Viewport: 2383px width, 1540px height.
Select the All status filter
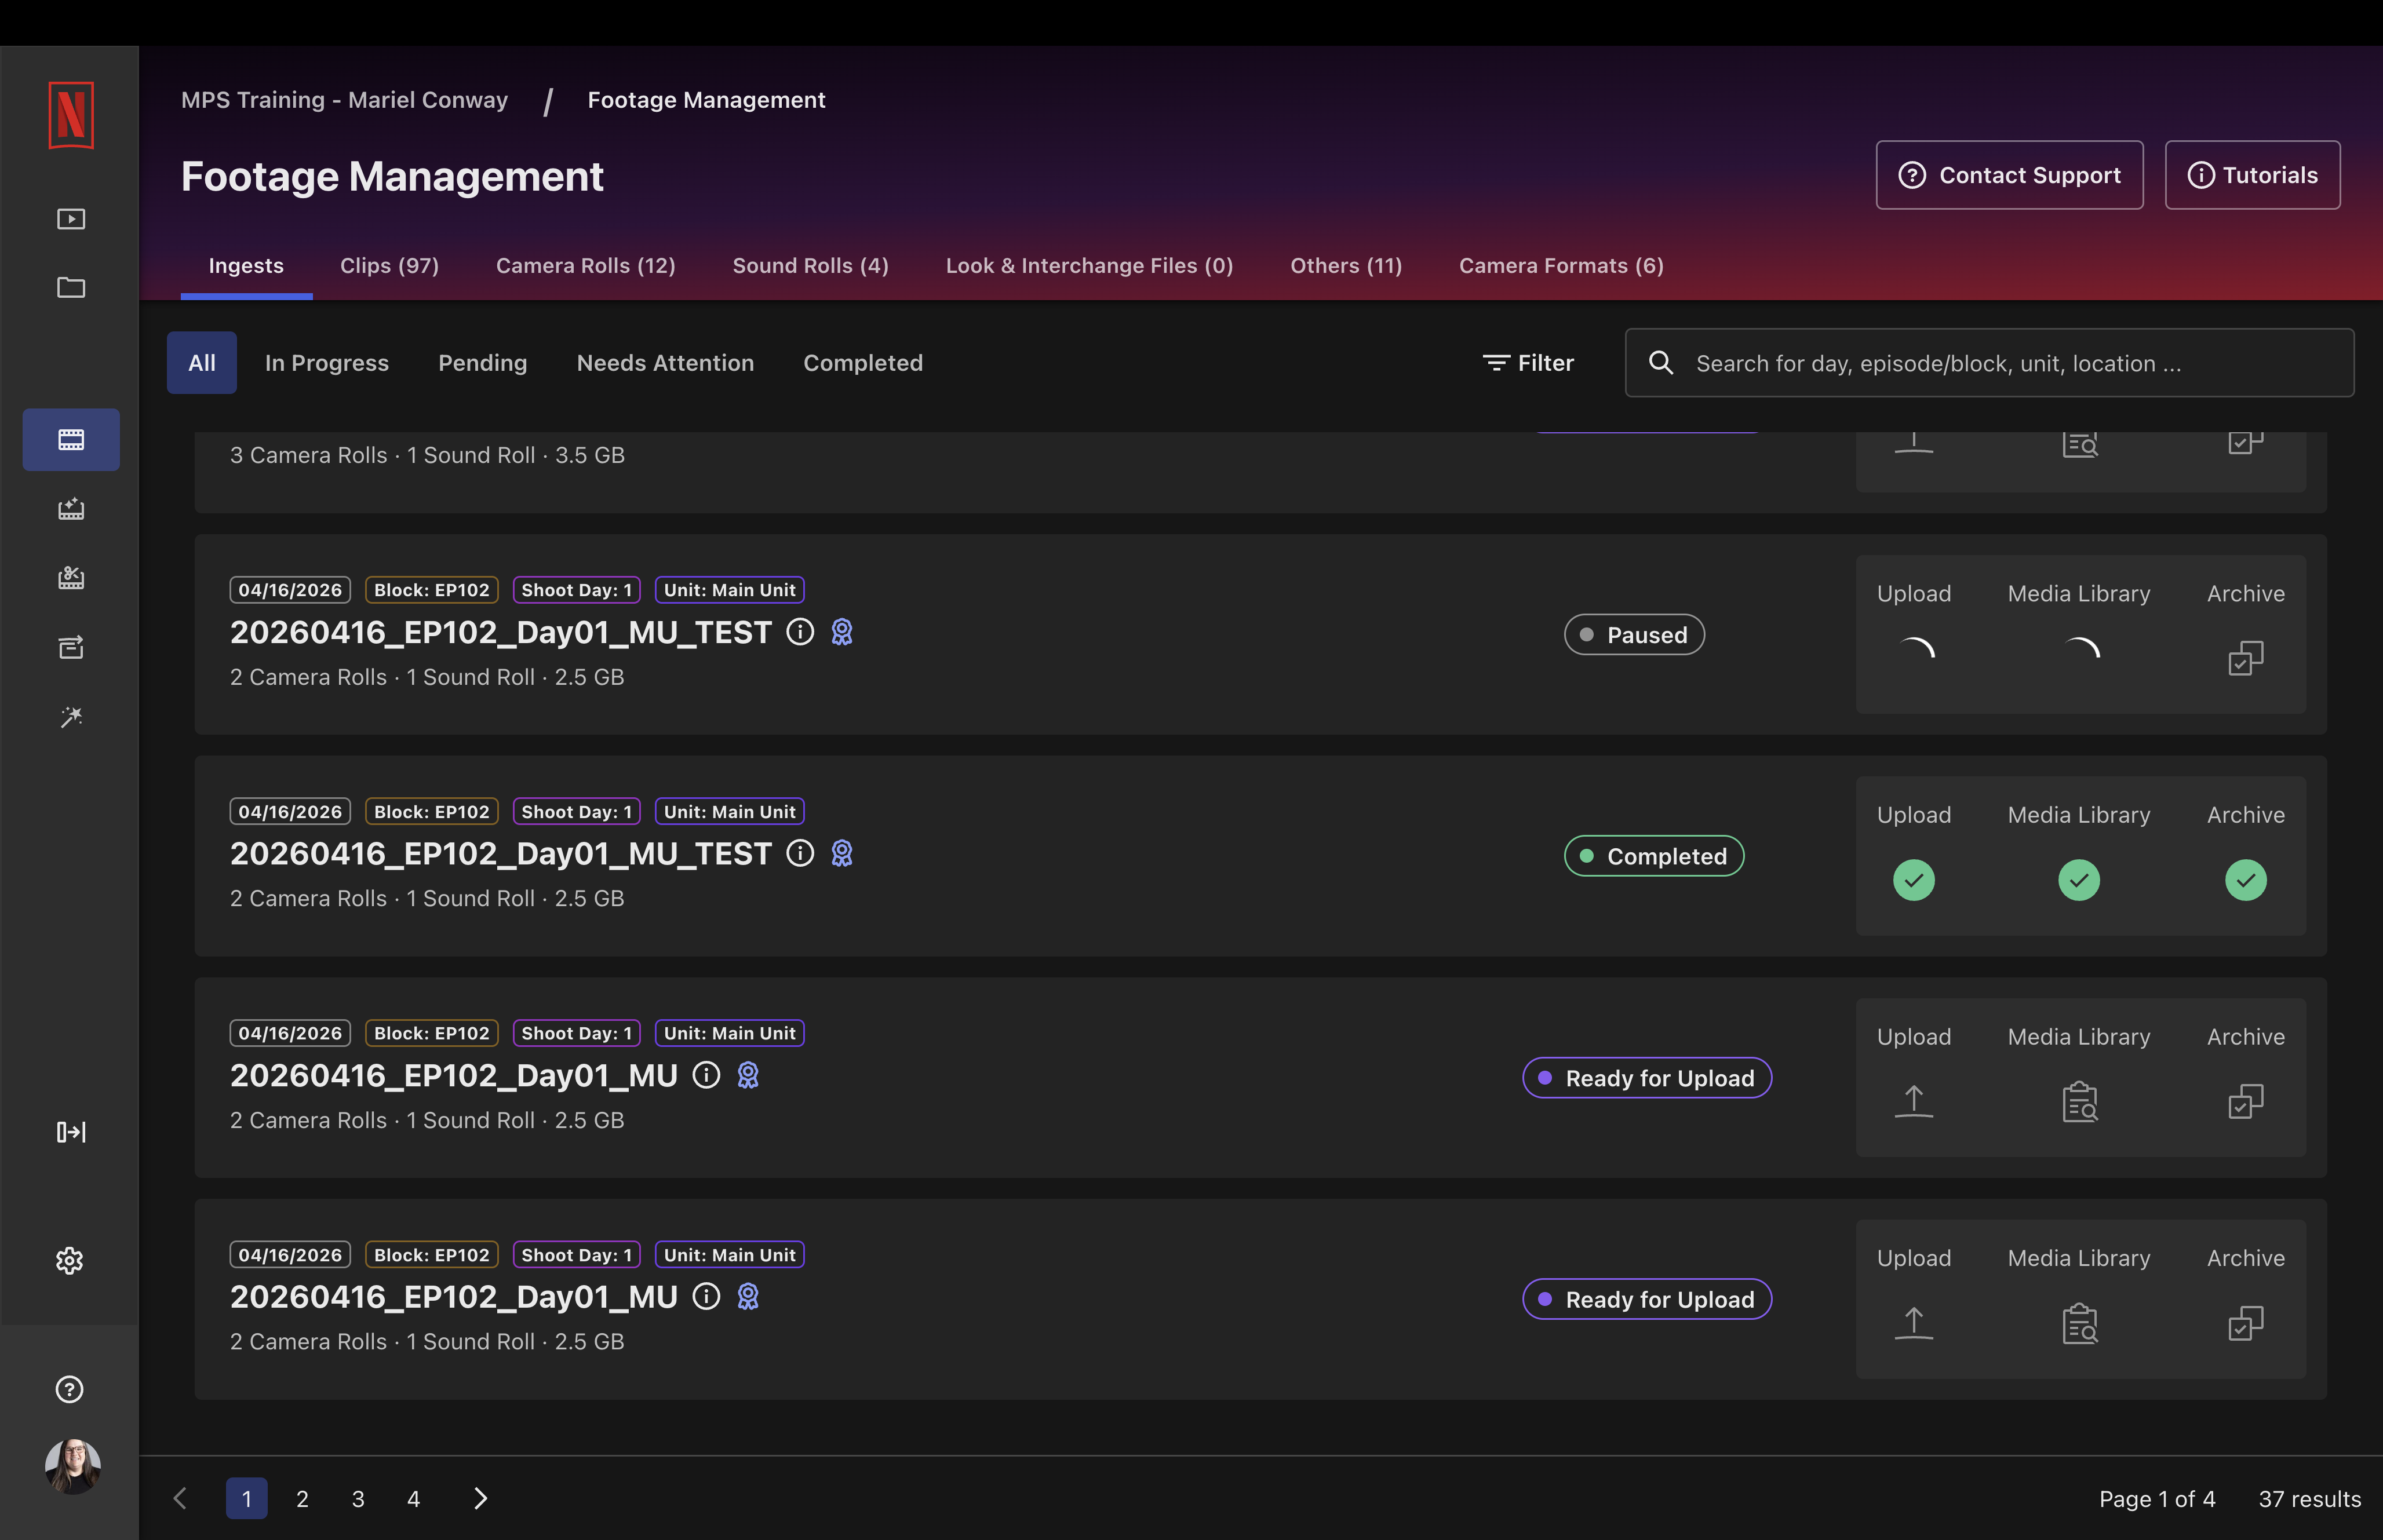[202, 363]
